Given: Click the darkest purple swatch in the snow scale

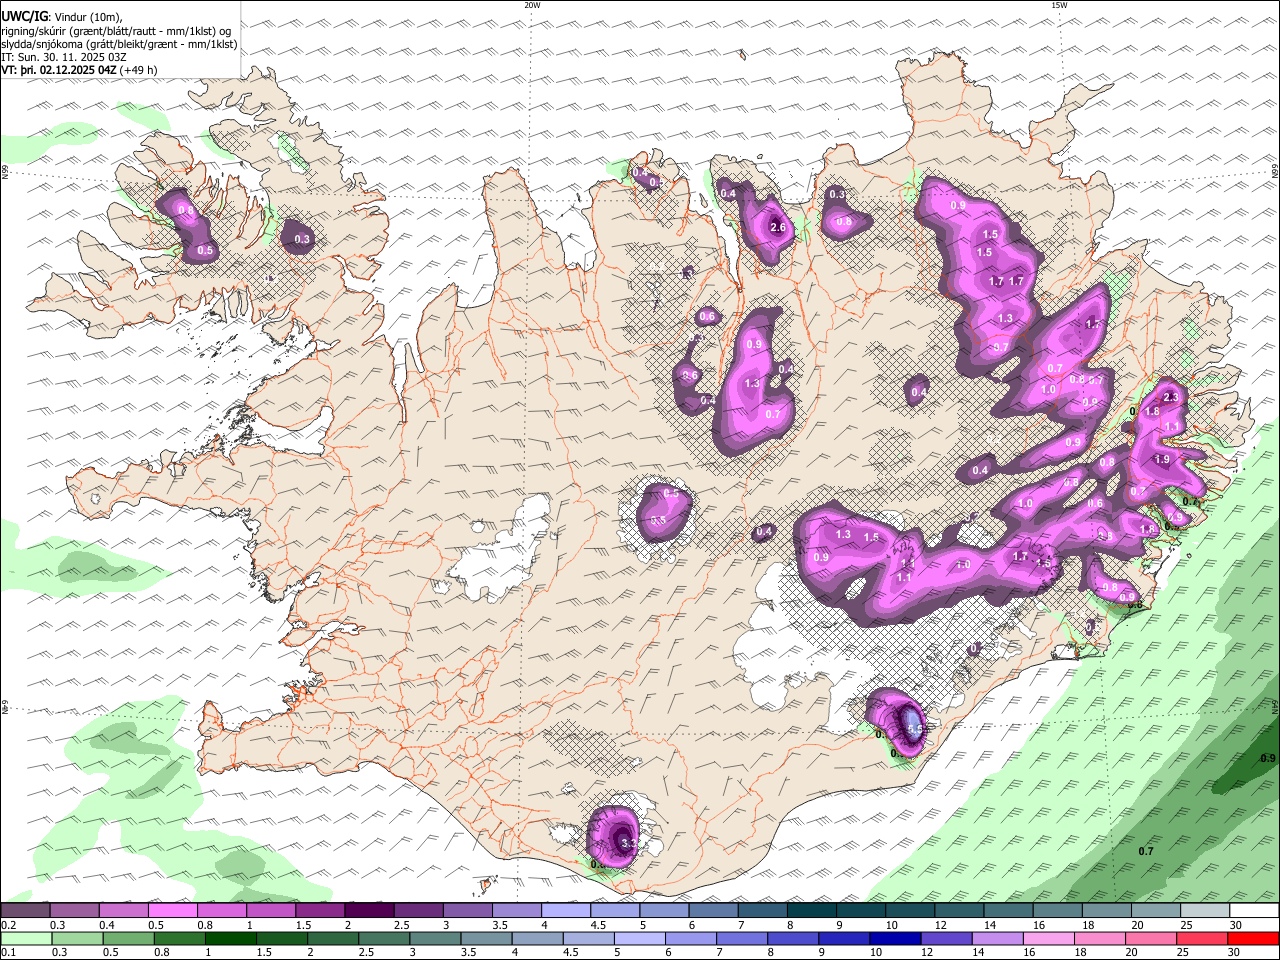Looking at the screenshot, I should pyautogui.click(x=370, y=910).
